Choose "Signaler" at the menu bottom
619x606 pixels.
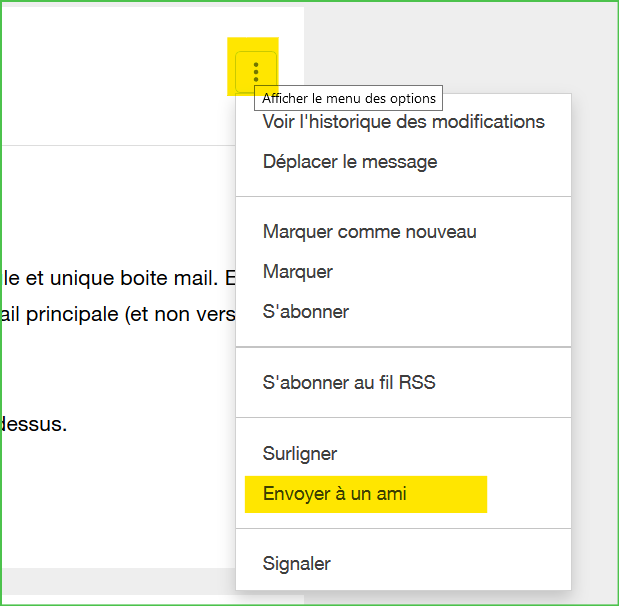[297, 564]
